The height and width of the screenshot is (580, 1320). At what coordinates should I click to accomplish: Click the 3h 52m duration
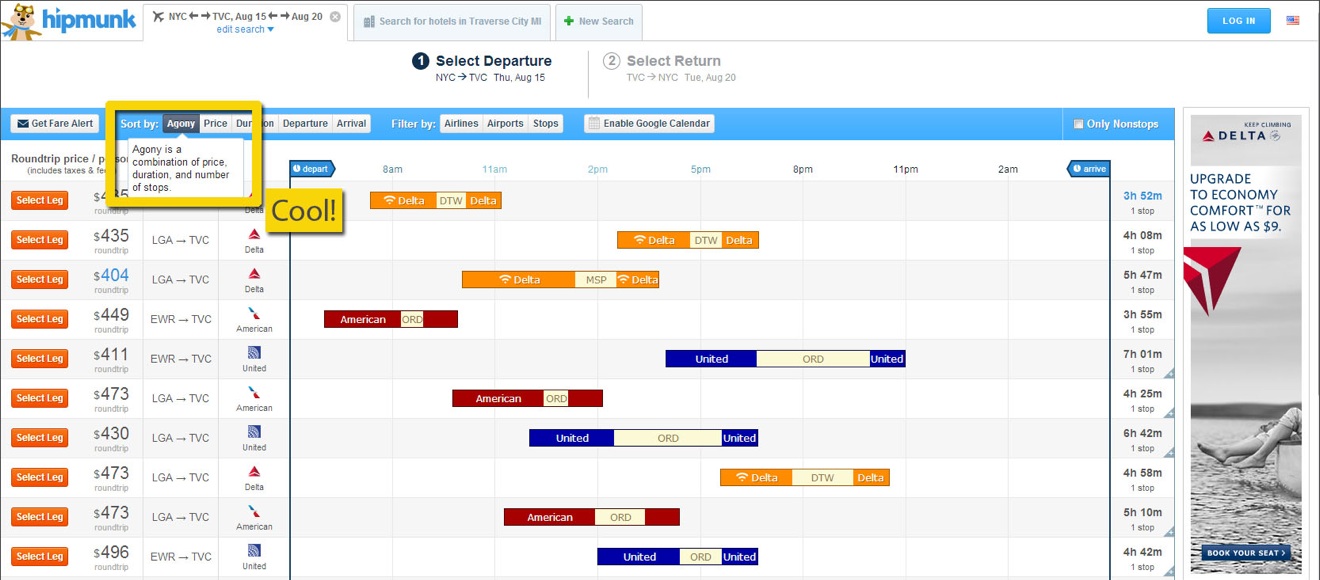[x=1142, y=196]
